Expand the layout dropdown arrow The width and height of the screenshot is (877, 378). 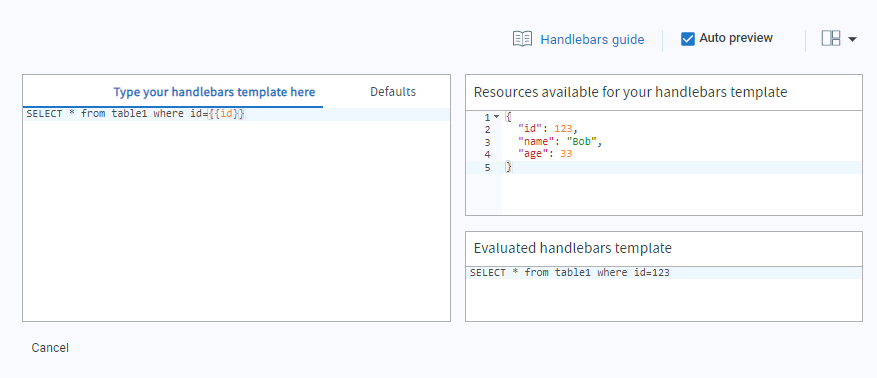pos(852,39)
